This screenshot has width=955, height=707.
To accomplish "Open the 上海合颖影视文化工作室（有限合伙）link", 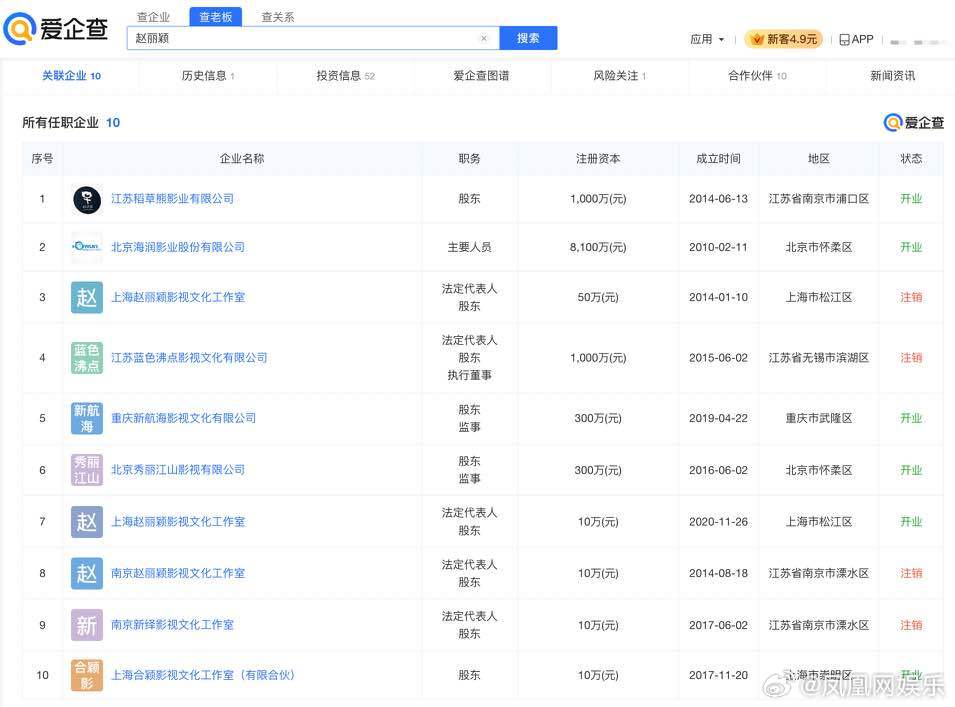I will point(203,675).
